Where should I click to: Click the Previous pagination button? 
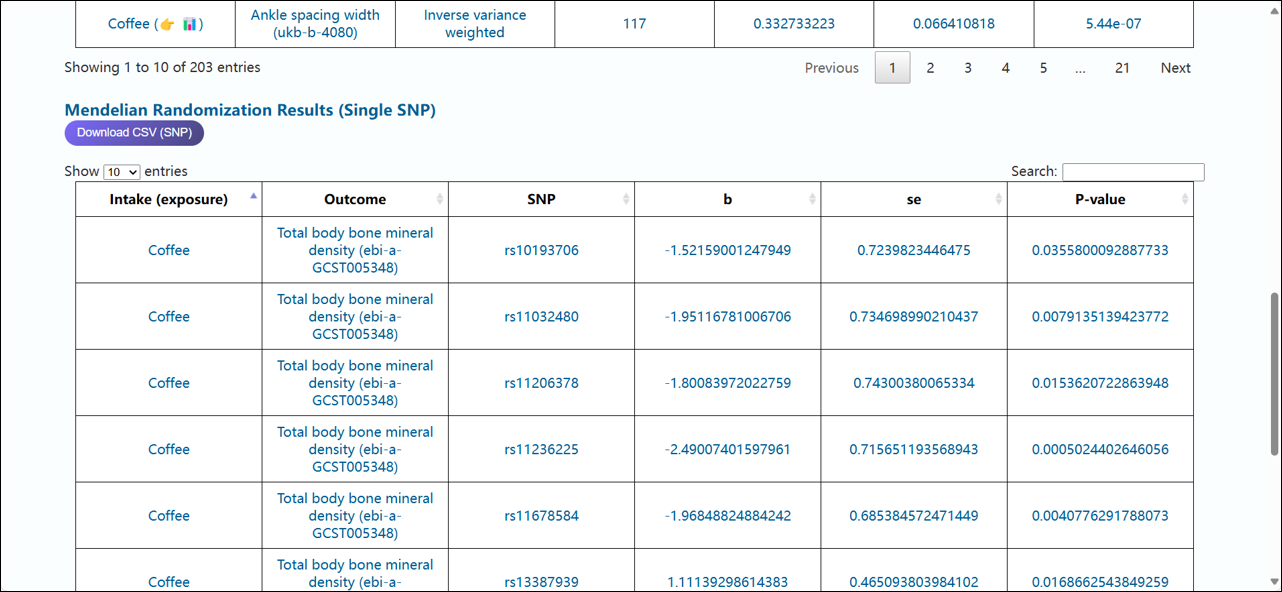(x=831, y=68)
